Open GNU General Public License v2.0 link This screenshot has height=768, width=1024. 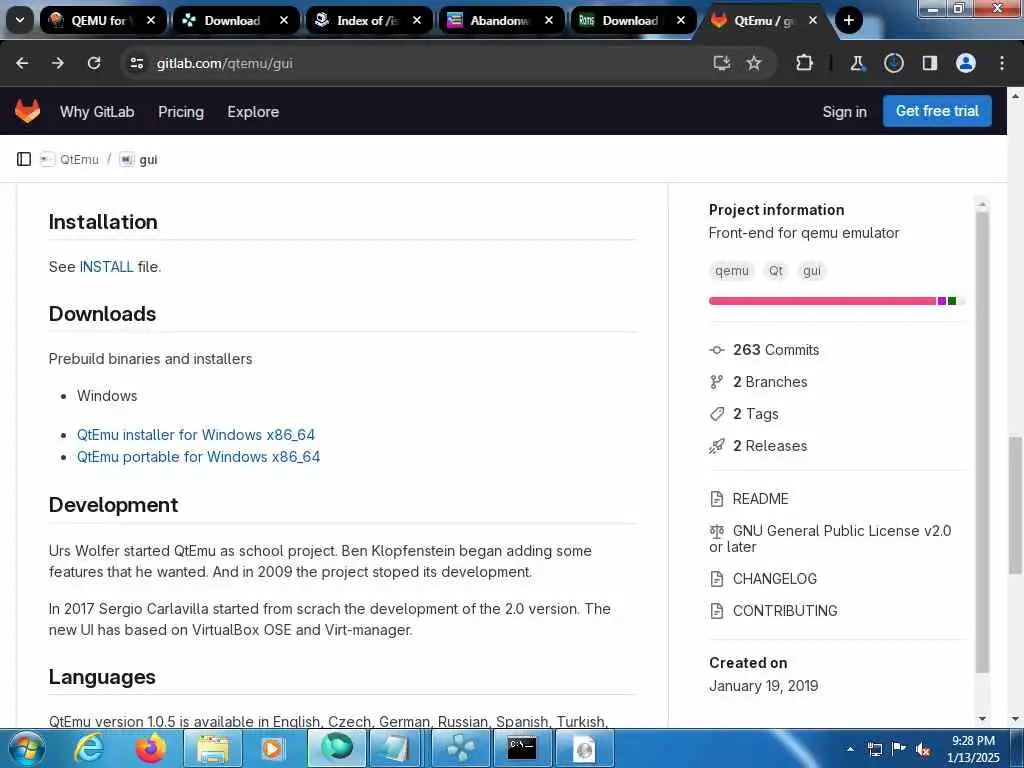830,539
